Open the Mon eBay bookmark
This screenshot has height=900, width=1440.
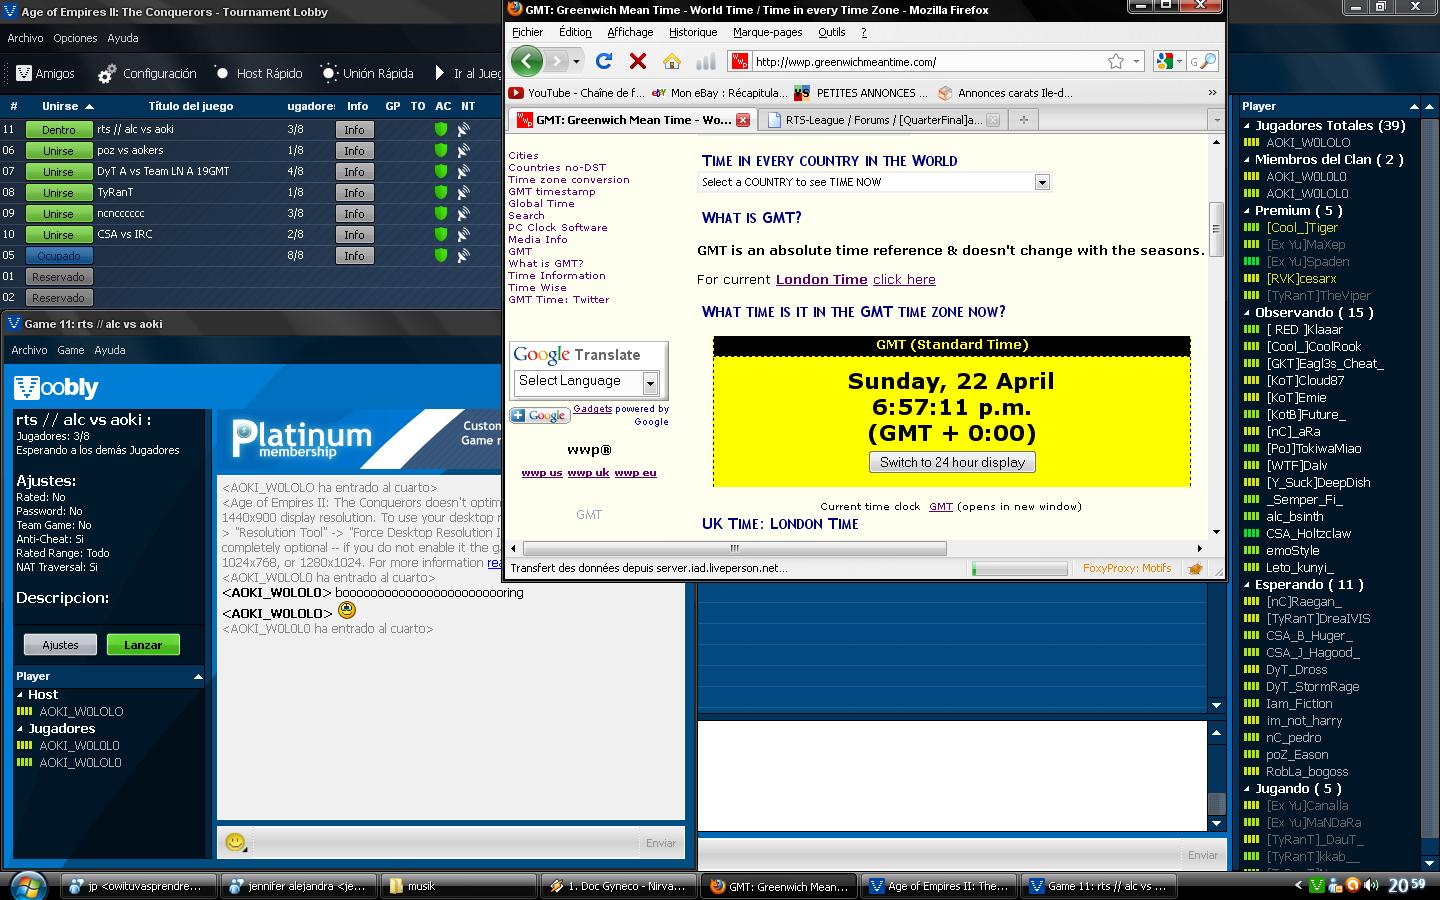(x=718, y=93)
